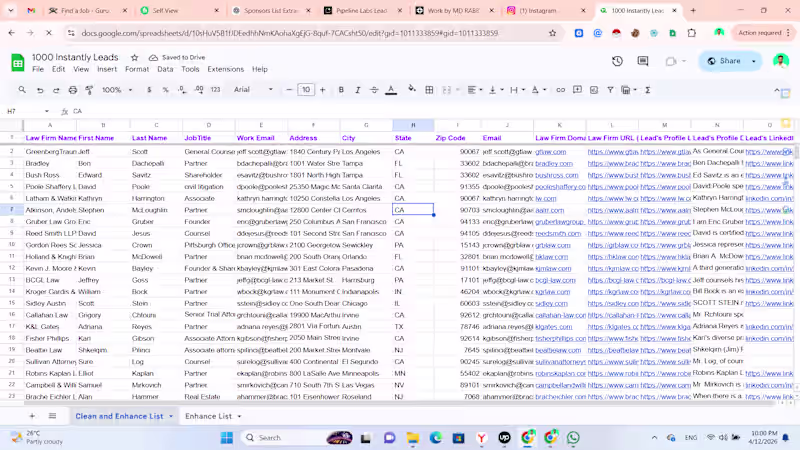Open the name box dropdown
The width and height of the screenshot is (800, 450).
[x=46, y=111]
